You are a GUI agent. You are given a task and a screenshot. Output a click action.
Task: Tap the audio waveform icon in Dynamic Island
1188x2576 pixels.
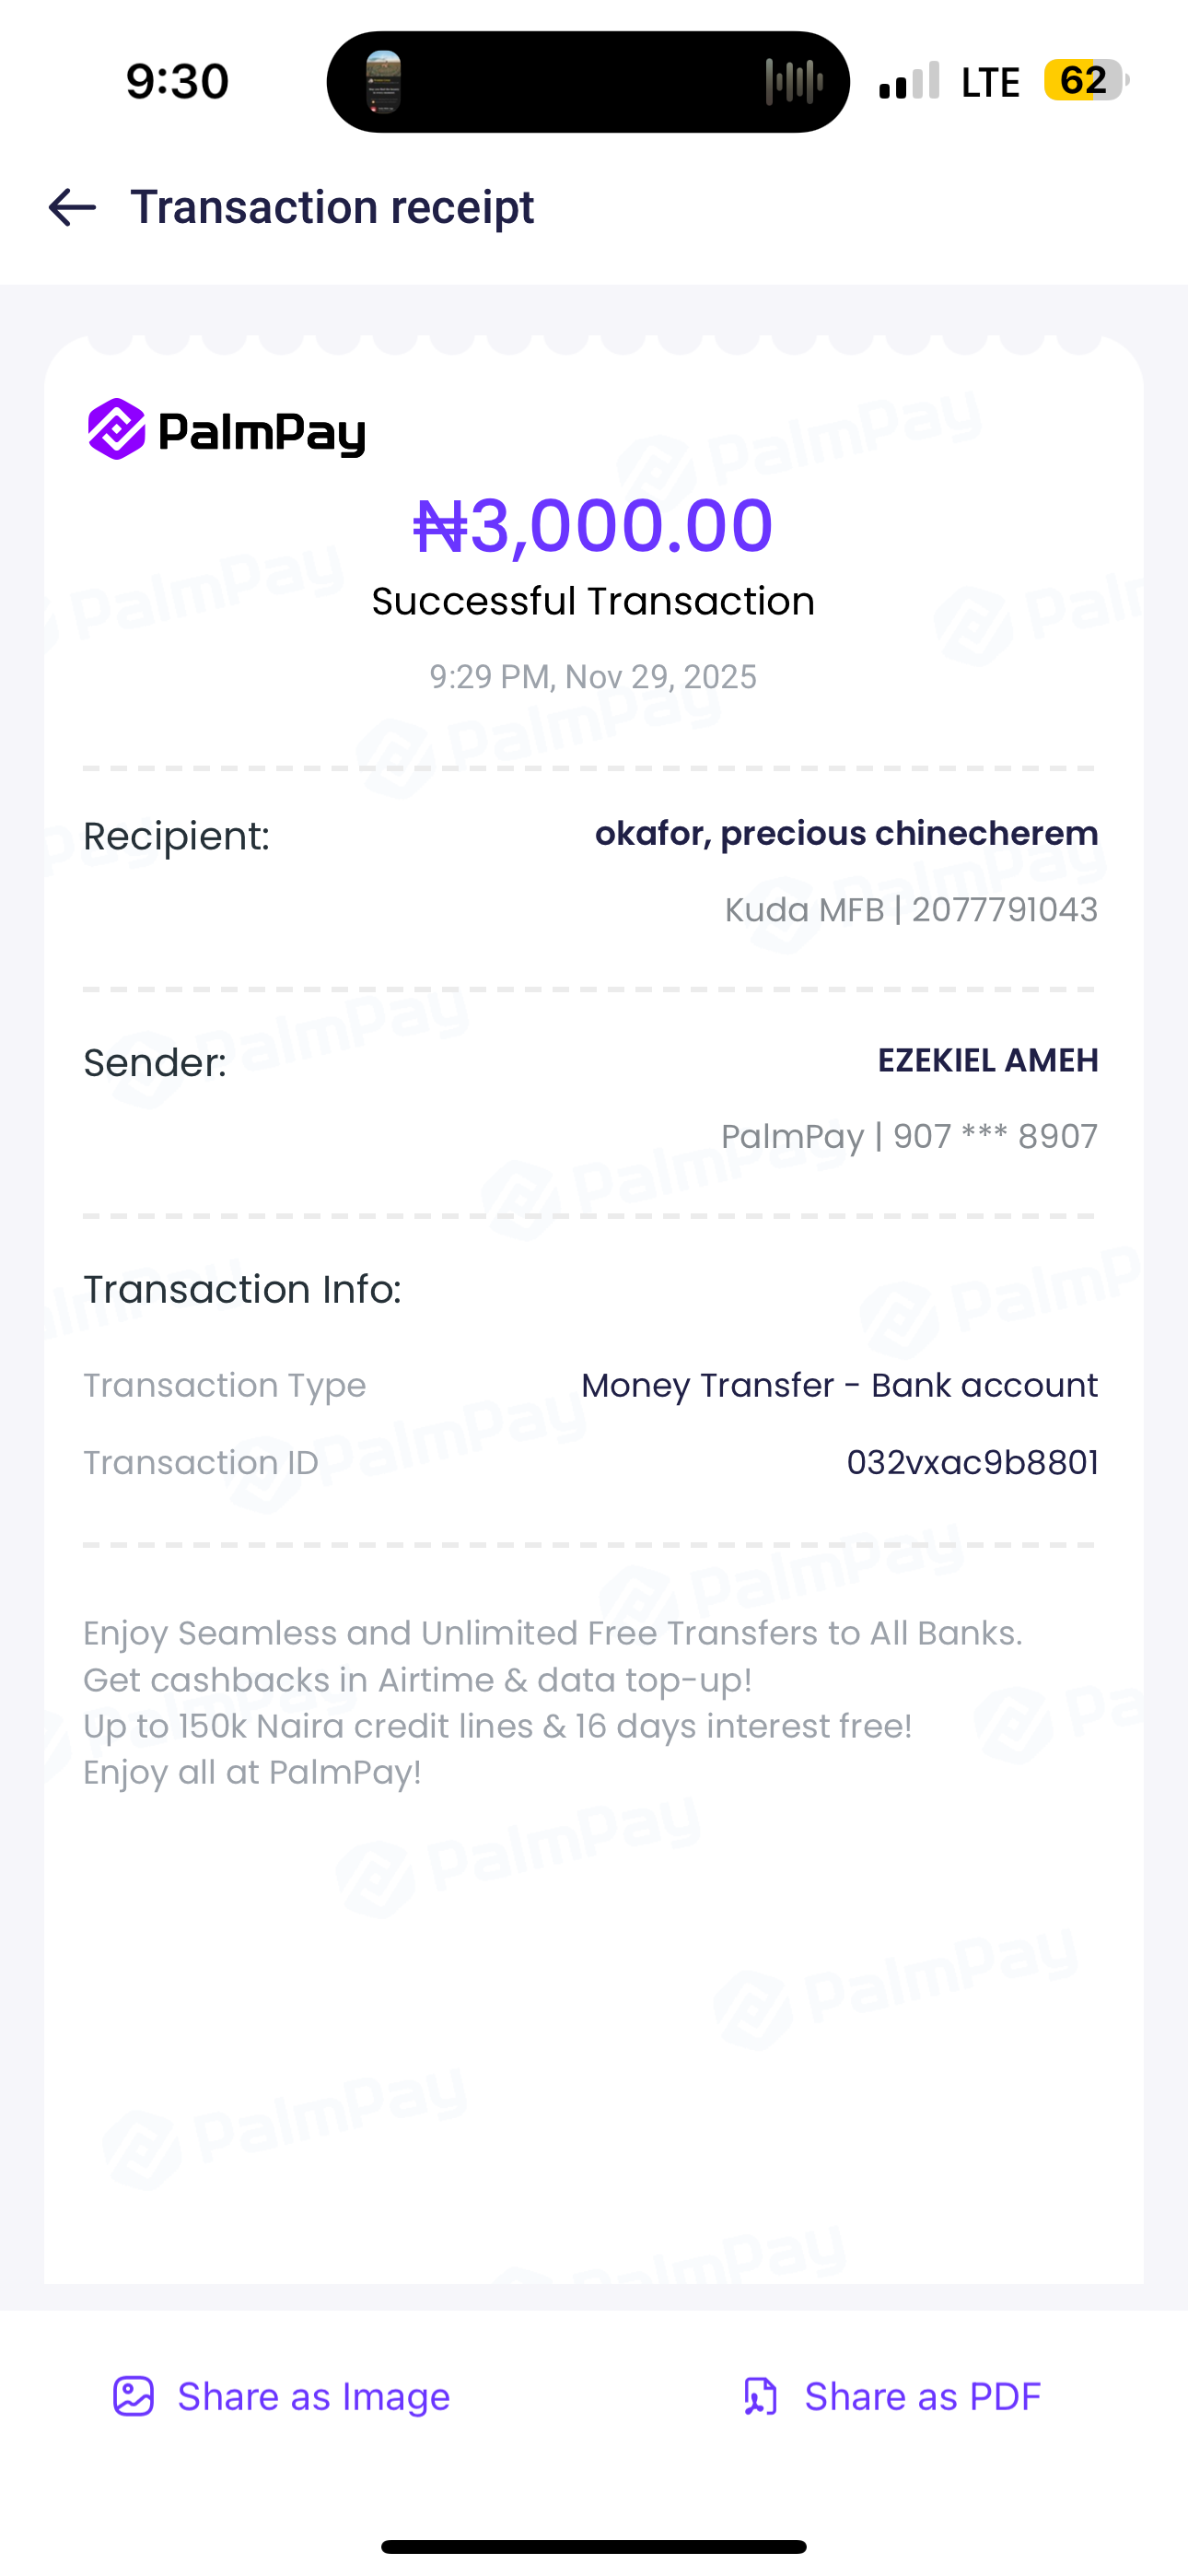click(x=793, y=82)
